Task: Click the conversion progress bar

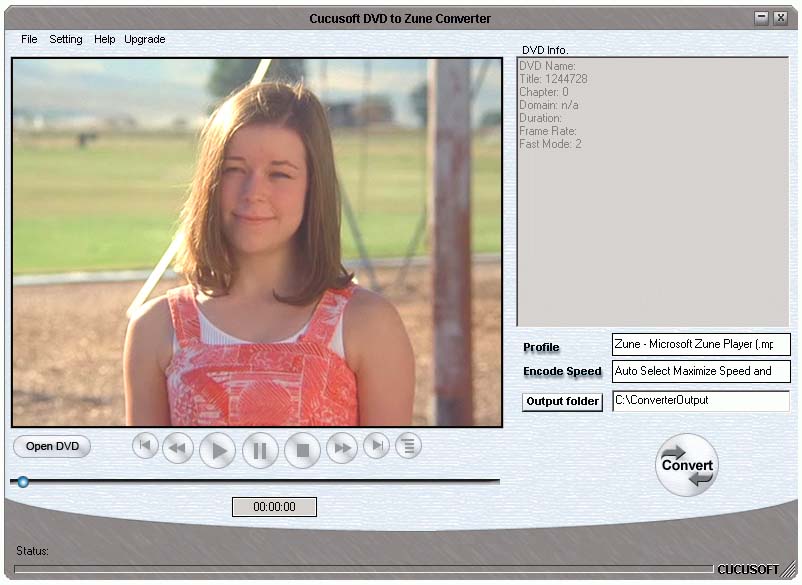Action: (x=364, y=569)
